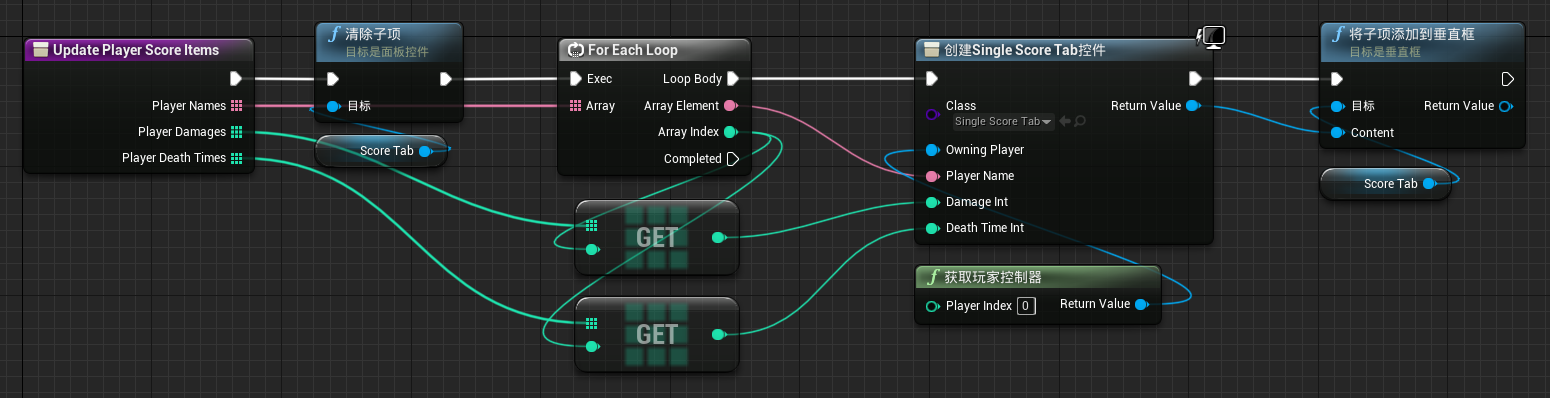Open the Single Score Tab class dropdown

1003,121
